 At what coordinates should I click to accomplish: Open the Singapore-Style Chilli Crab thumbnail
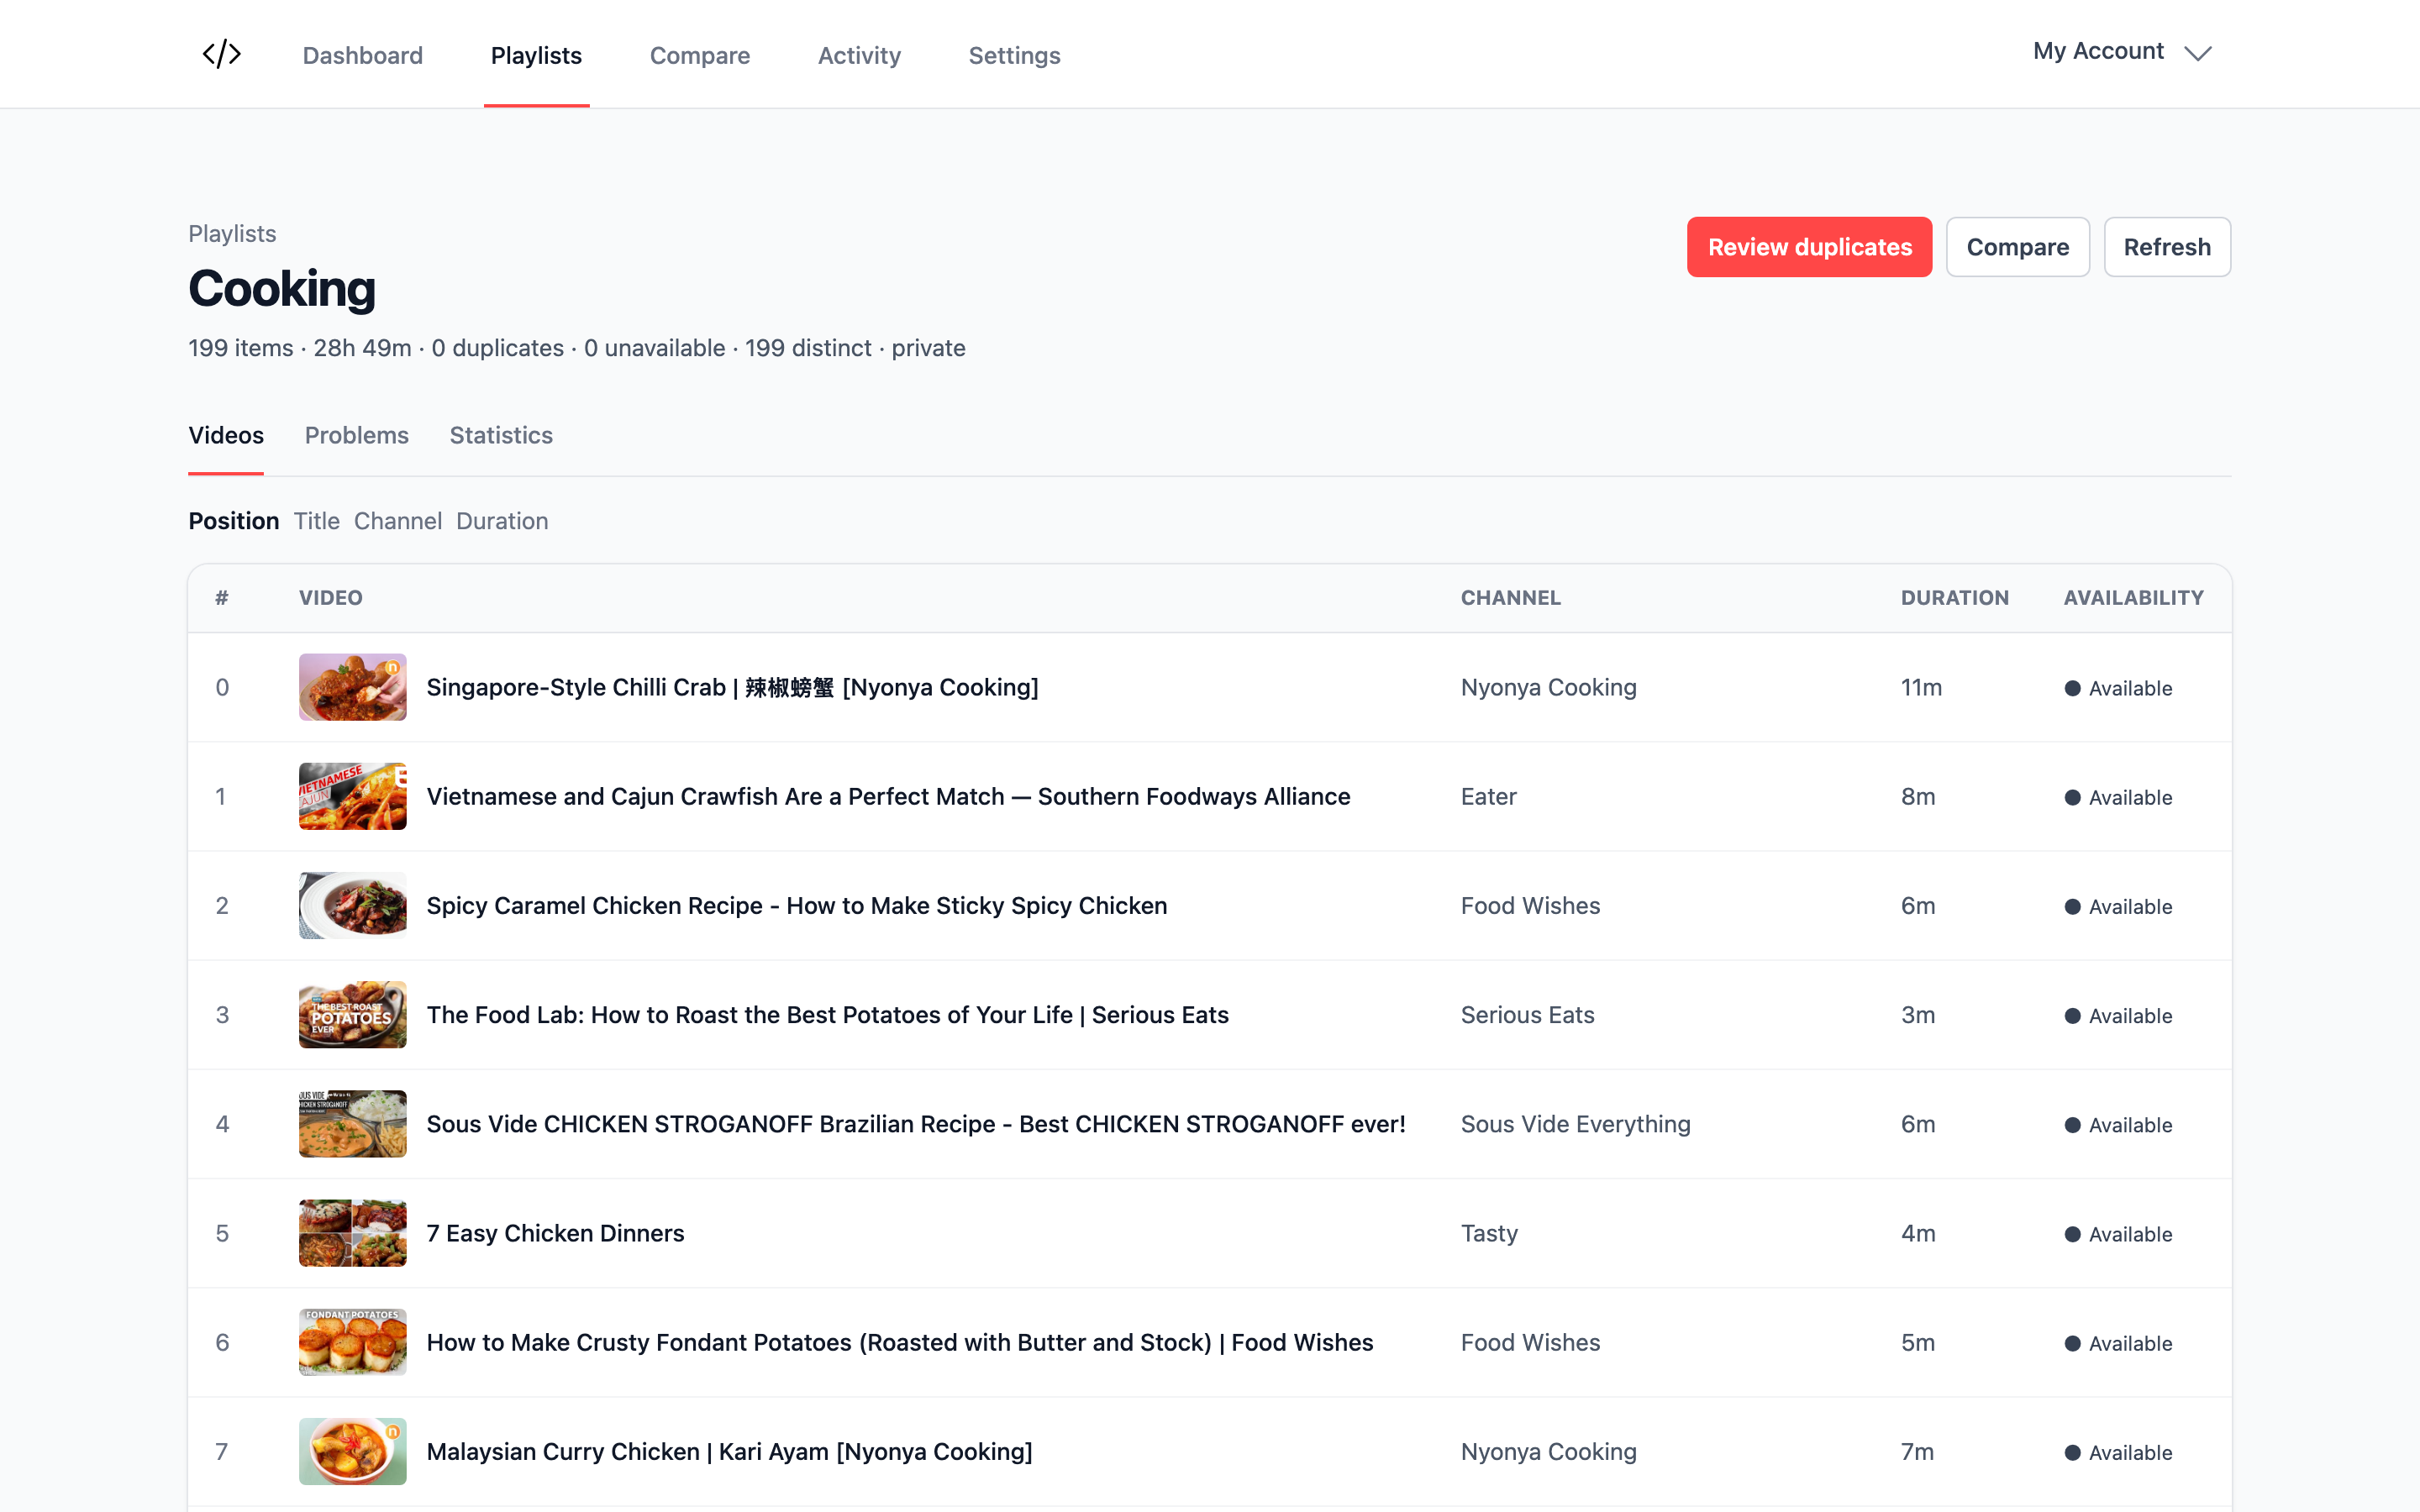[x=353, y=687]
